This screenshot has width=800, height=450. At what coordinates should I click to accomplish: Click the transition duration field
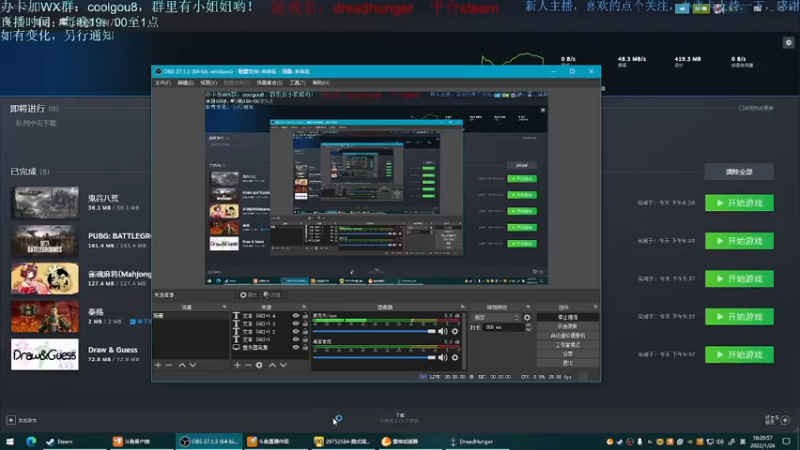pyautogui.click(x=503, y=327)
